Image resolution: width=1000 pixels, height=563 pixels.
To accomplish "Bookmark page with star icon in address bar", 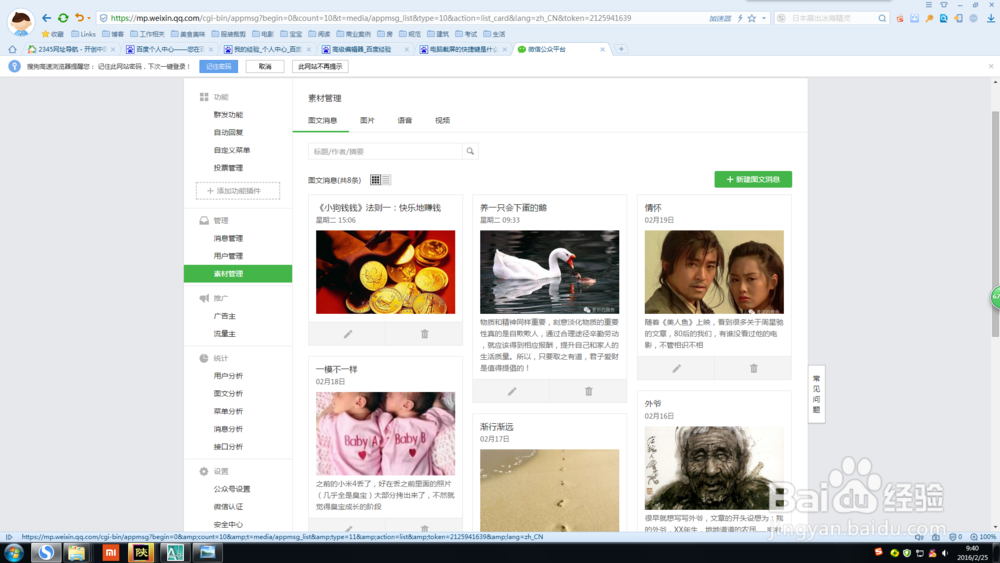I will 752,18.
